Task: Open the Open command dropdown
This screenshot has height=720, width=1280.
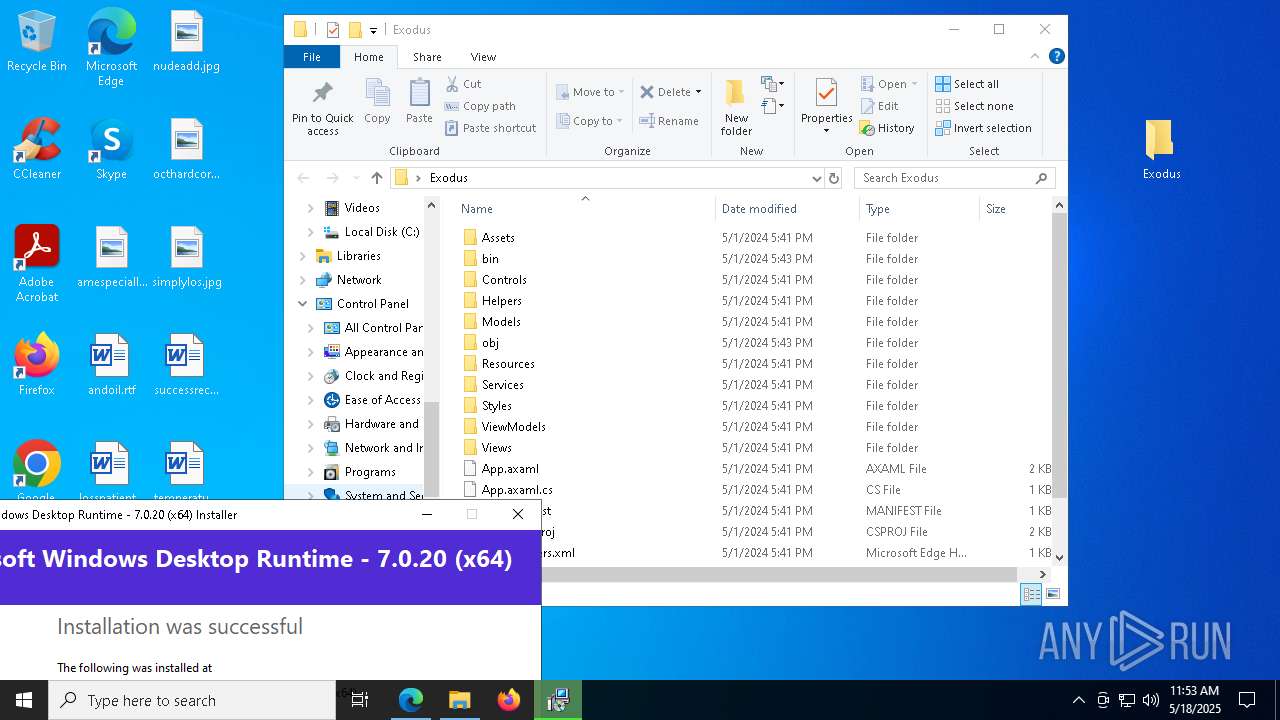Action: pos(914,84)
